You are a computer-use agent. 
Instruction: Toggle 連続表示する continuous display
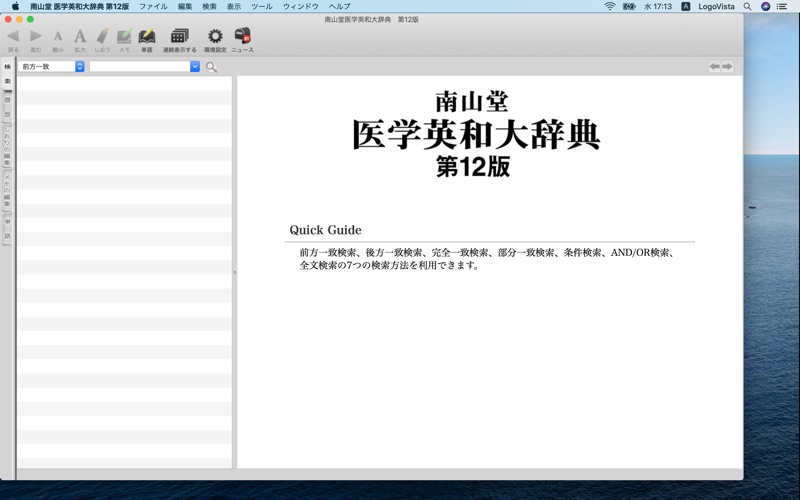tap(180, 36)
